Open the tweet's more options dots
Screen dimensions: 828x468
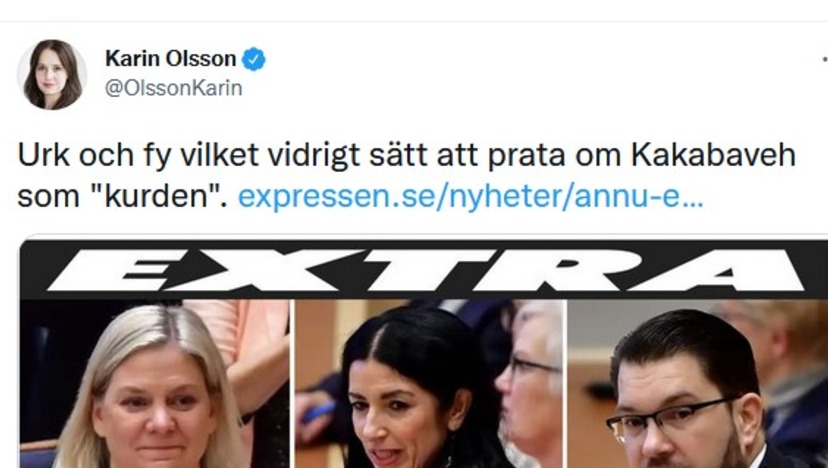pos(824,59)
